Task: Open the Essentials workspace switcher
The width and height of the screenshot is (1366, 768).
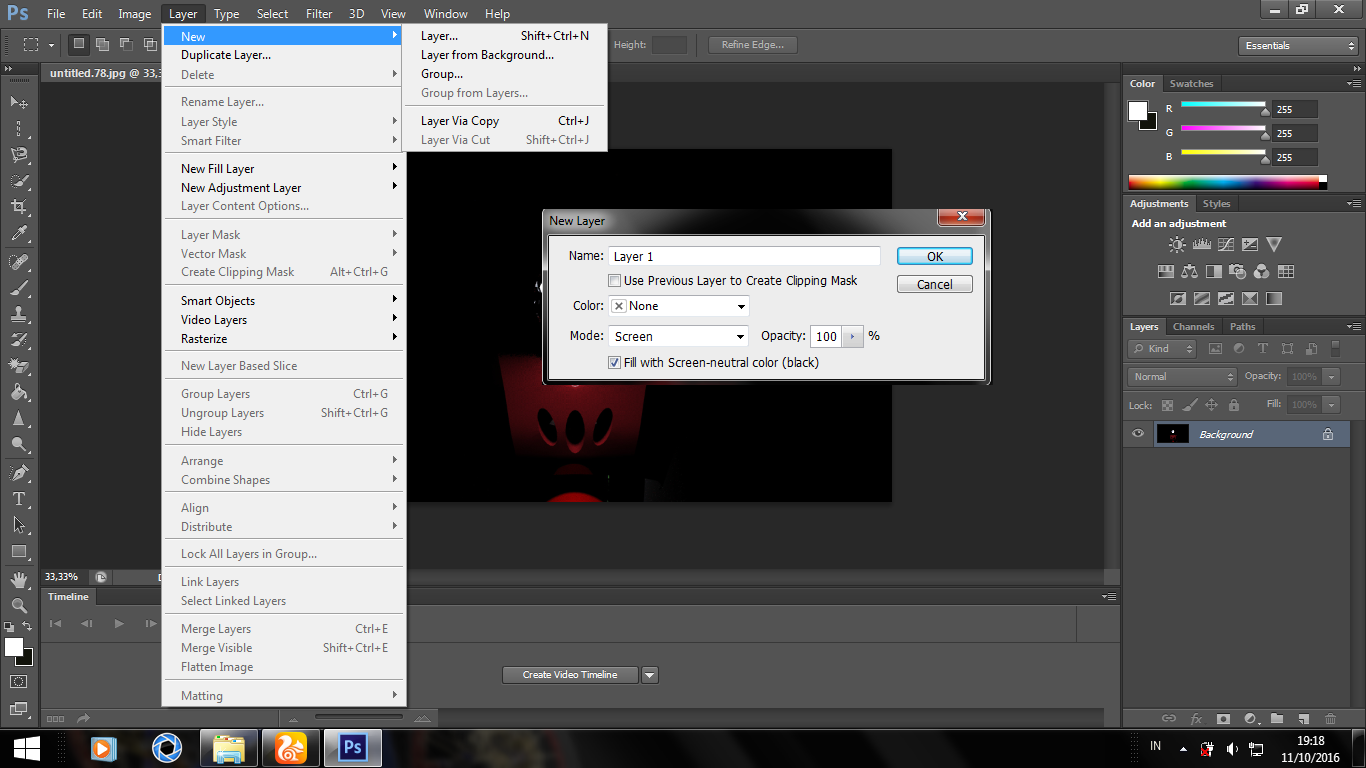Action: [1297, 45]
